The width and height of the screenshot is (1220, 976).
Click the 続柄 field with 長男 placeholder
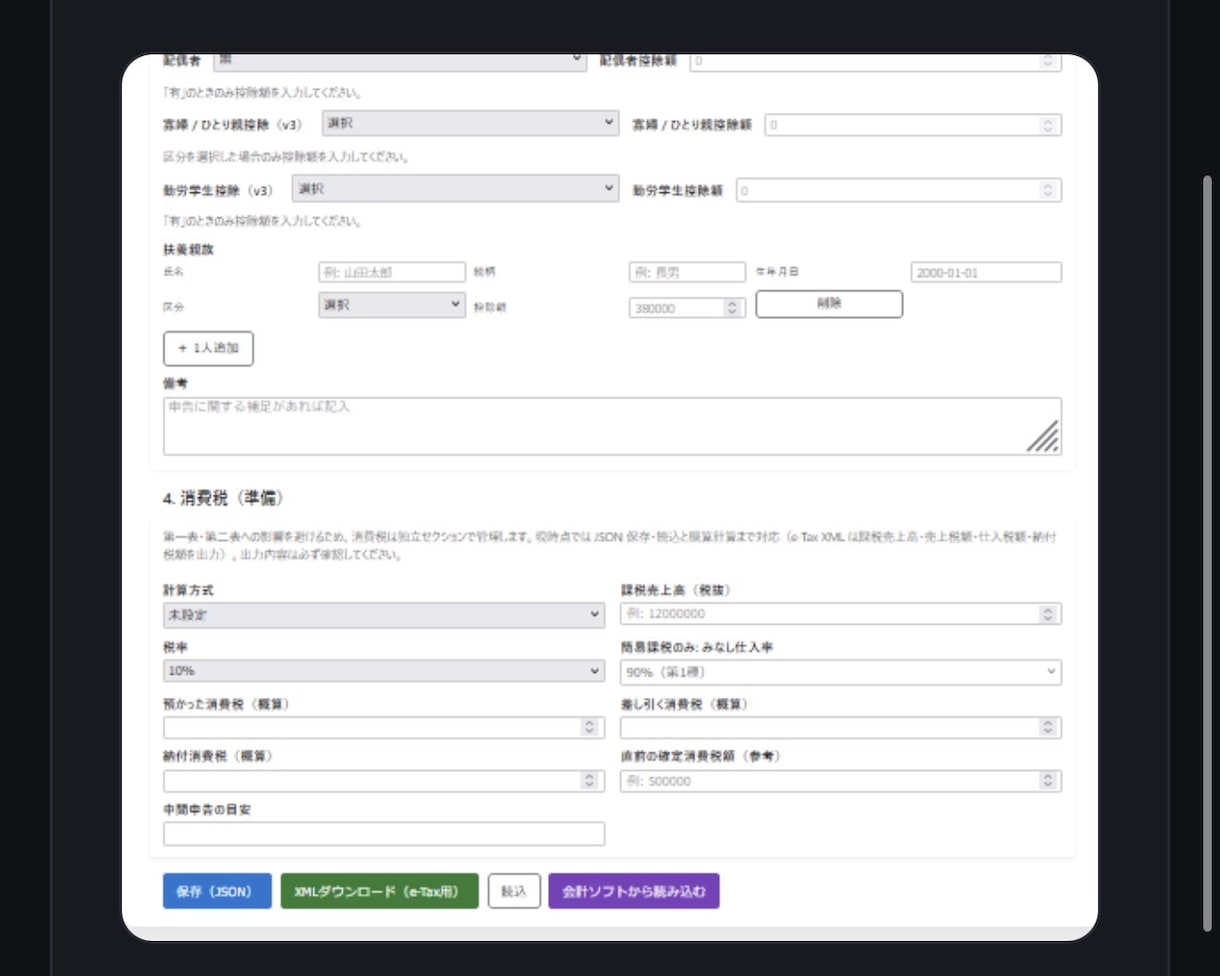(x=687, y=272)
